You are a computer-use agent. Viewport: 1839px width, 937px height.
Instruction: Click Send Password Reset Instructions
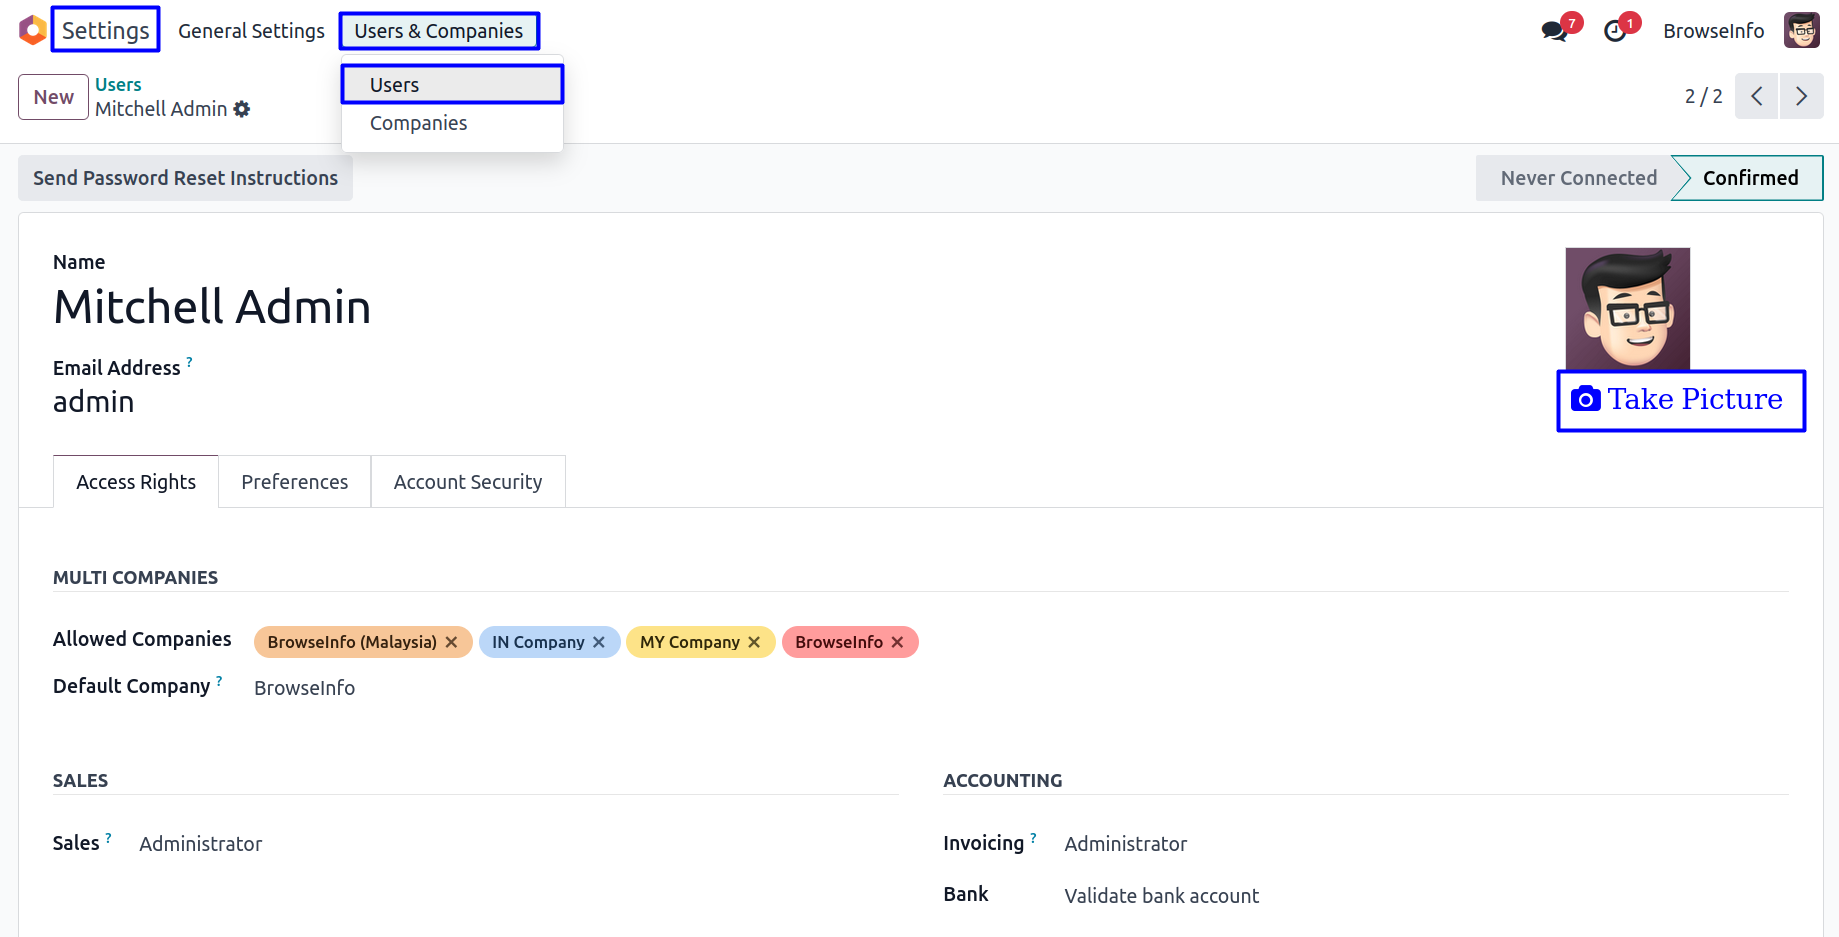click(x=185, y=178)
